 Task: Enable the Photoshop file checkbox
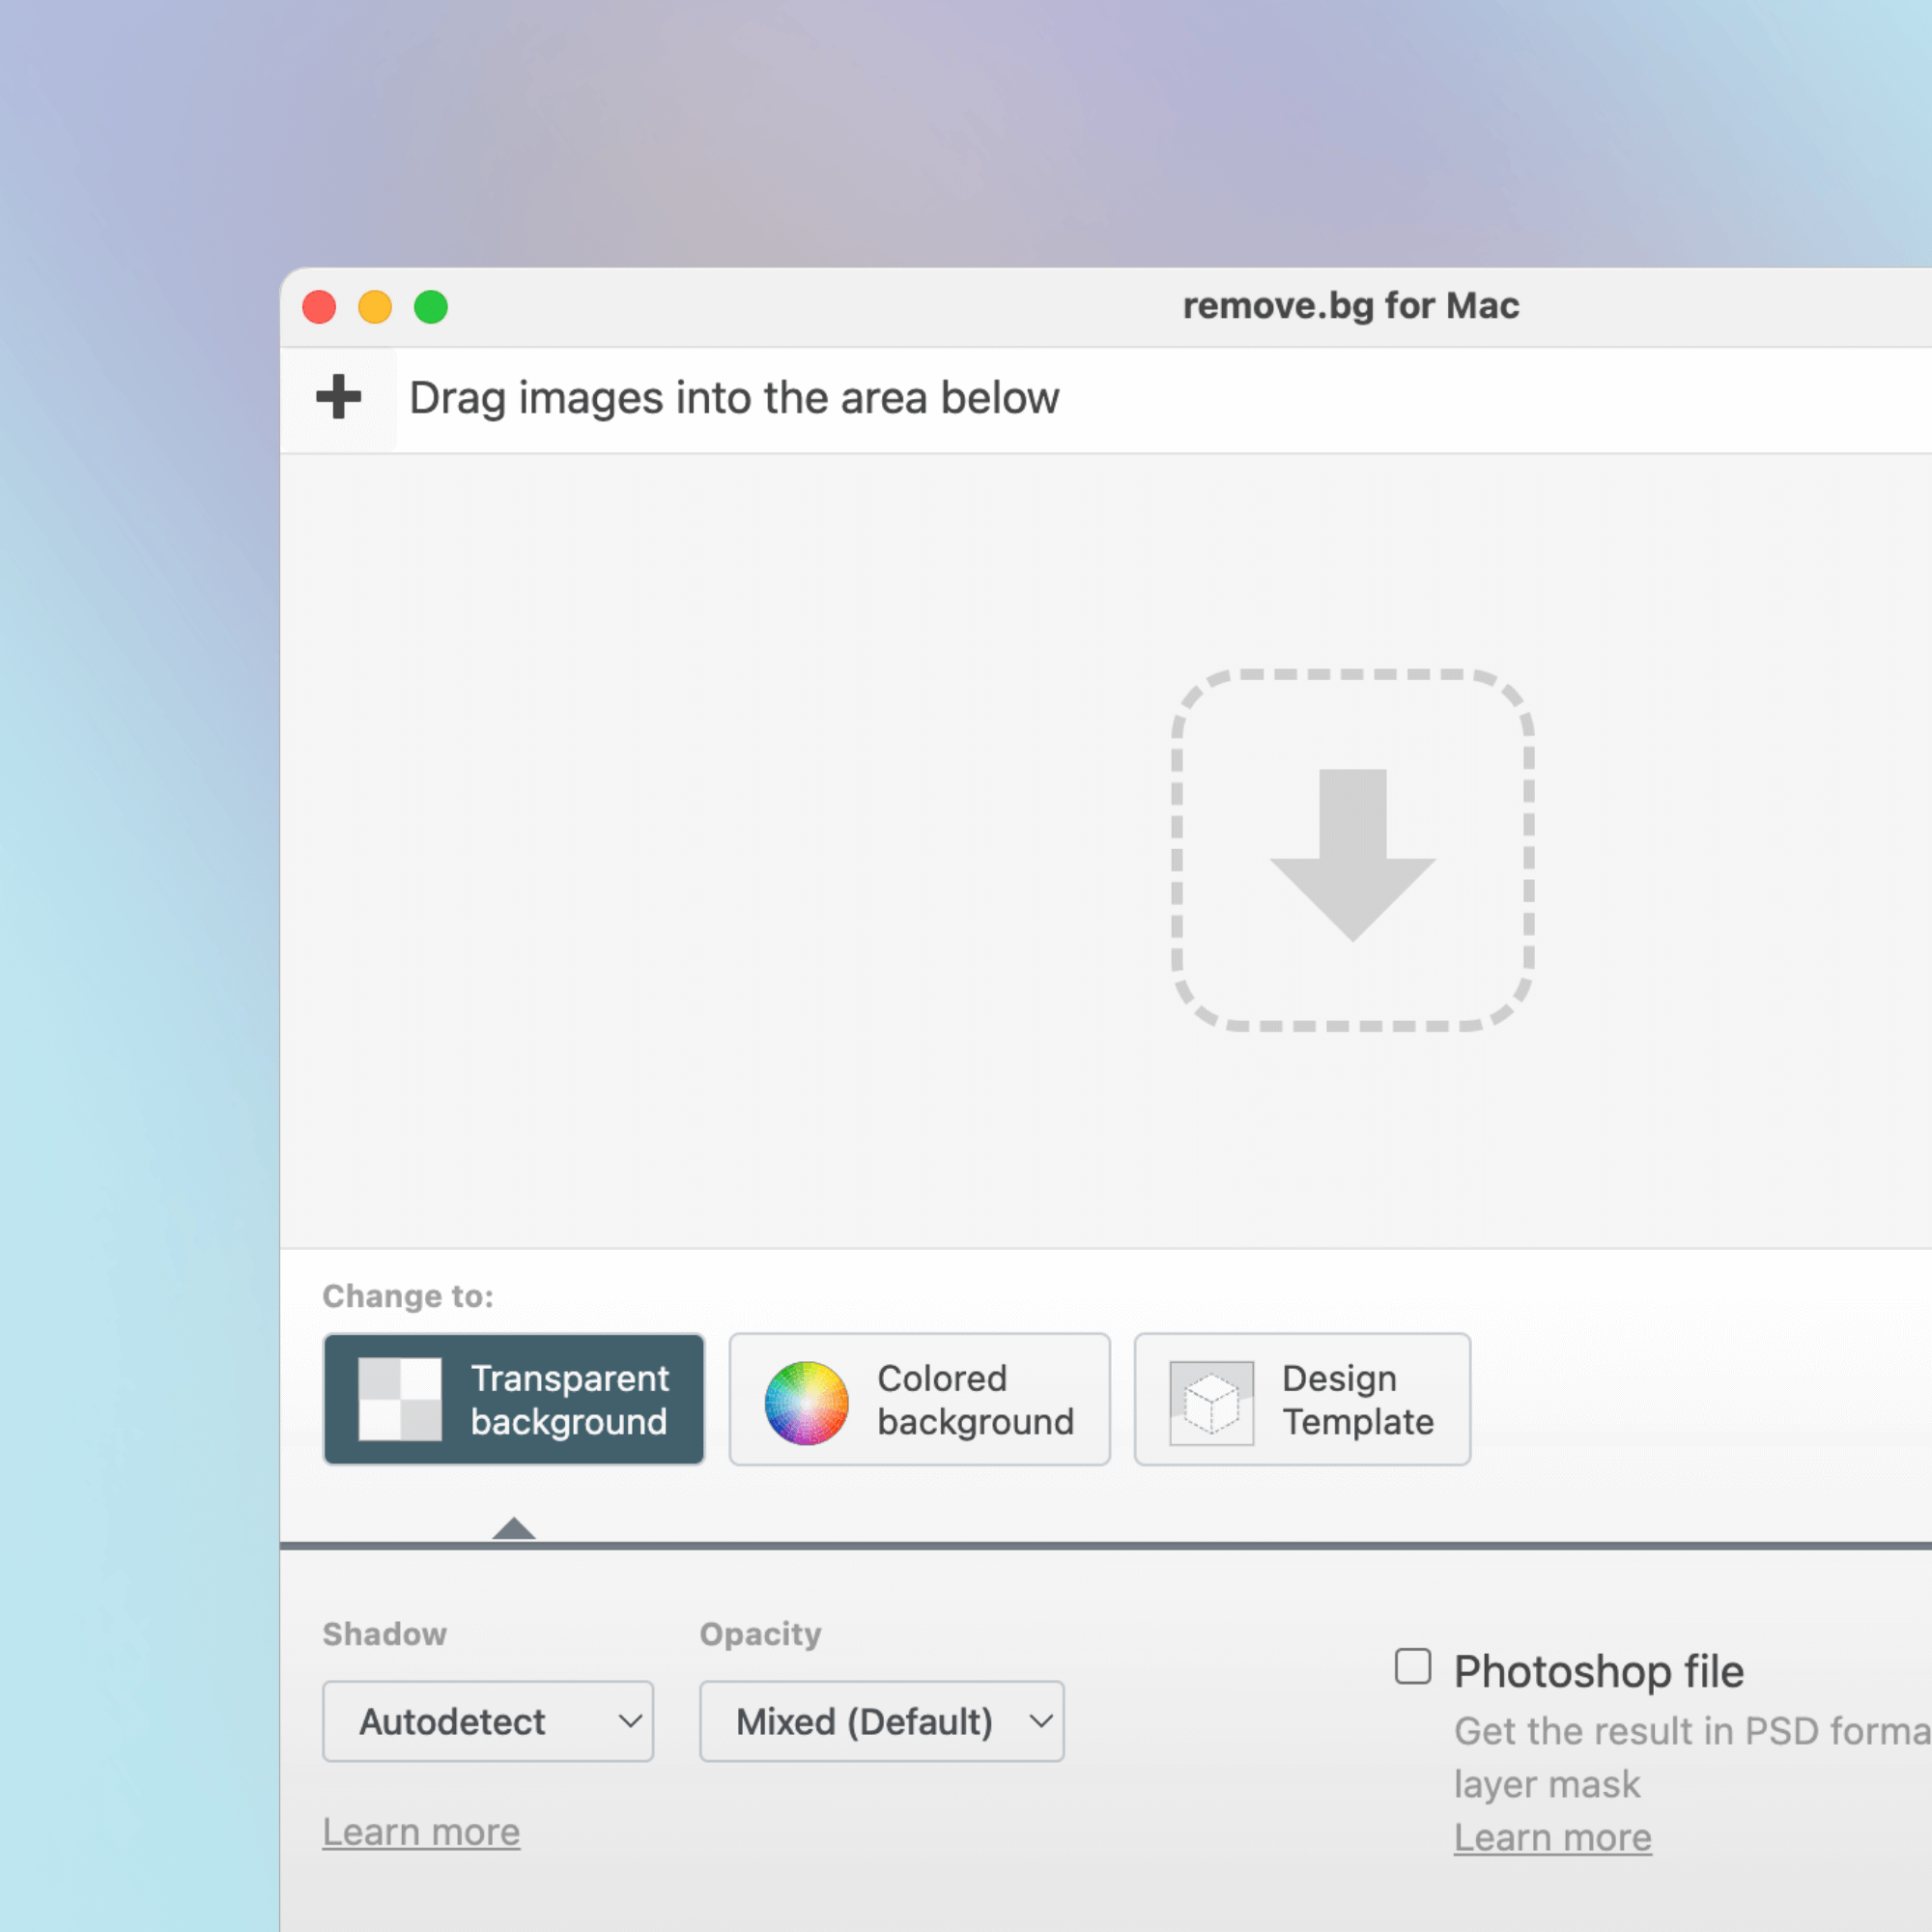(x=1412, y=1667)
